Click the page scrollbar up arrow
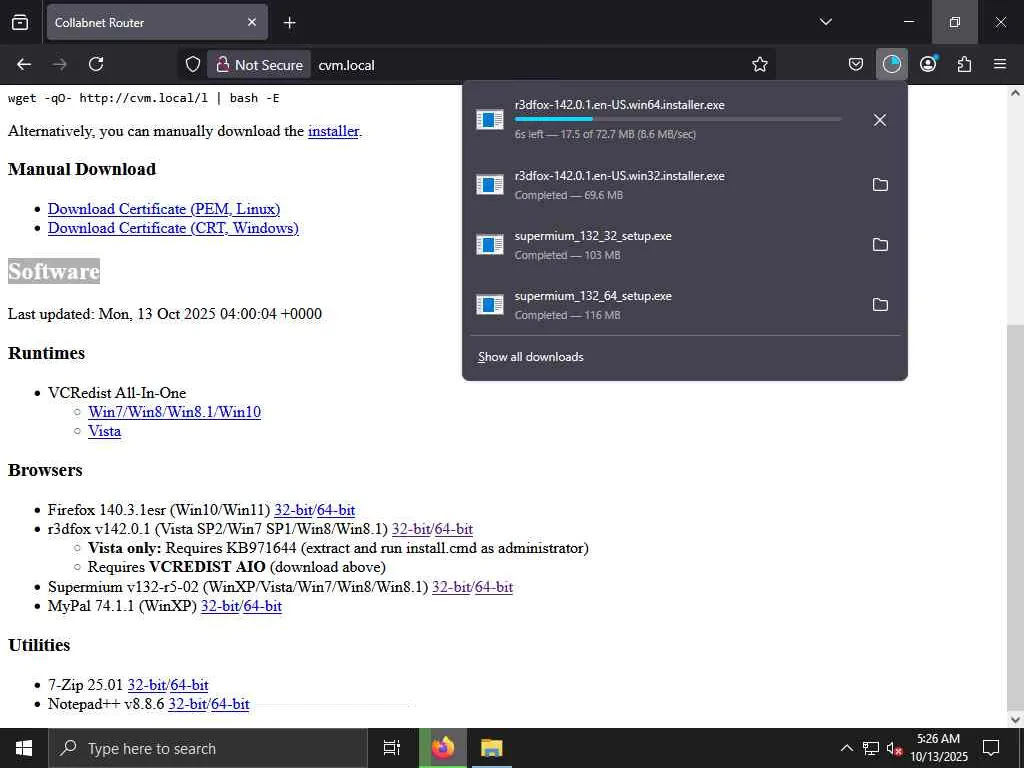 pyautogui.click(x=1015, y=93)
